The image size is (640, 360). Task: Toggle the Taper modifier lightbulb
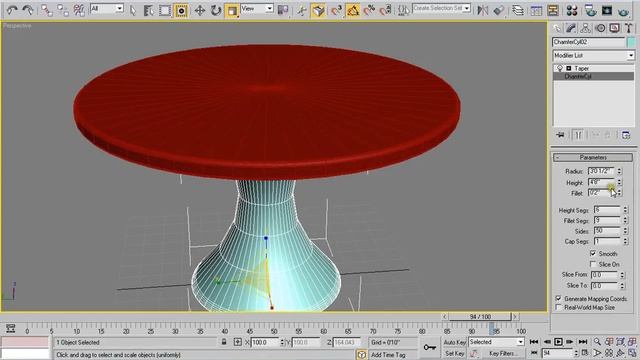[560, 68]
